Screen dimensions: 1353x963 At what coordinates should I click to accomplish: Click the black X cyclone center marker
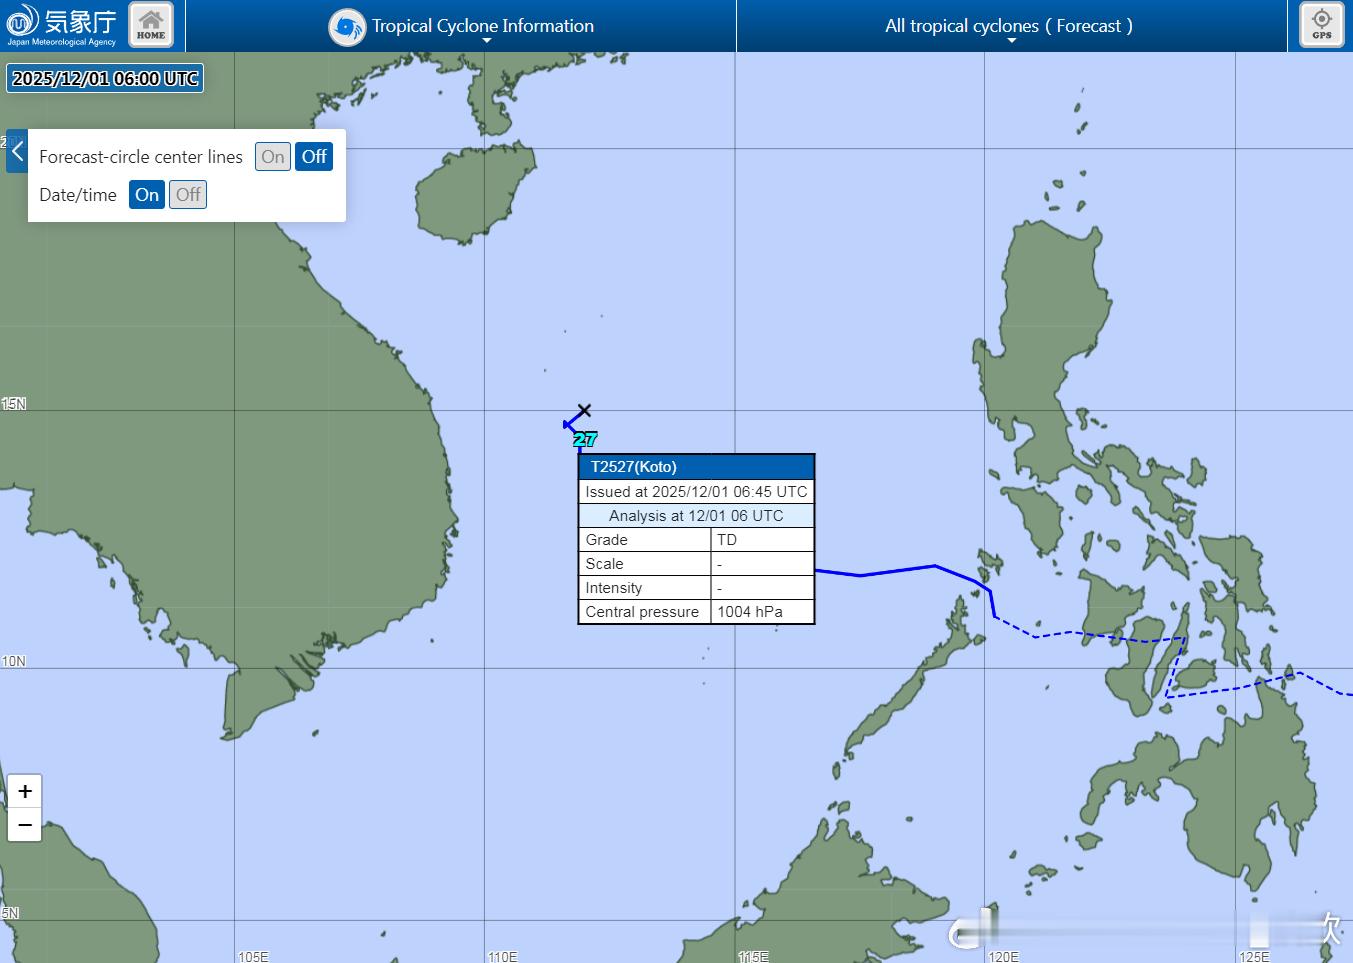pyautogui.click(x=585, y=410)
